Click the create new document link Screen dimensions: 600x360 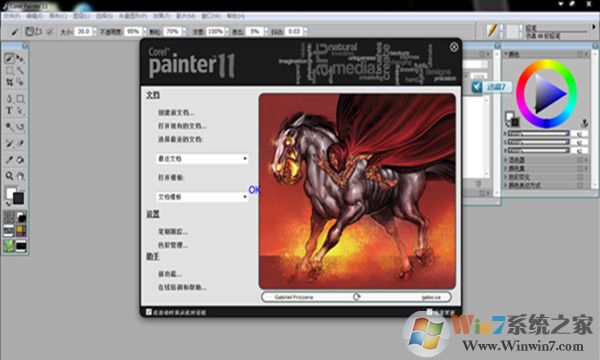[176, 112]
